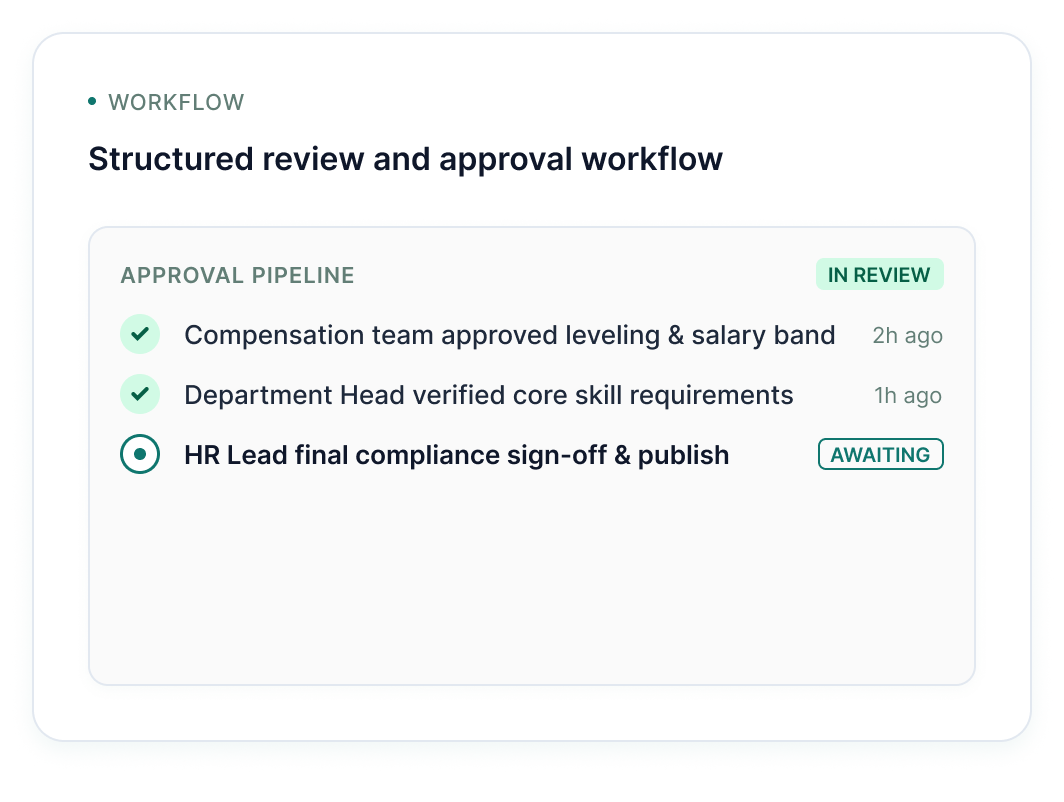Click the WORKFLOW label
This screenshot has height=802, width=1064.
click(176, 102)
